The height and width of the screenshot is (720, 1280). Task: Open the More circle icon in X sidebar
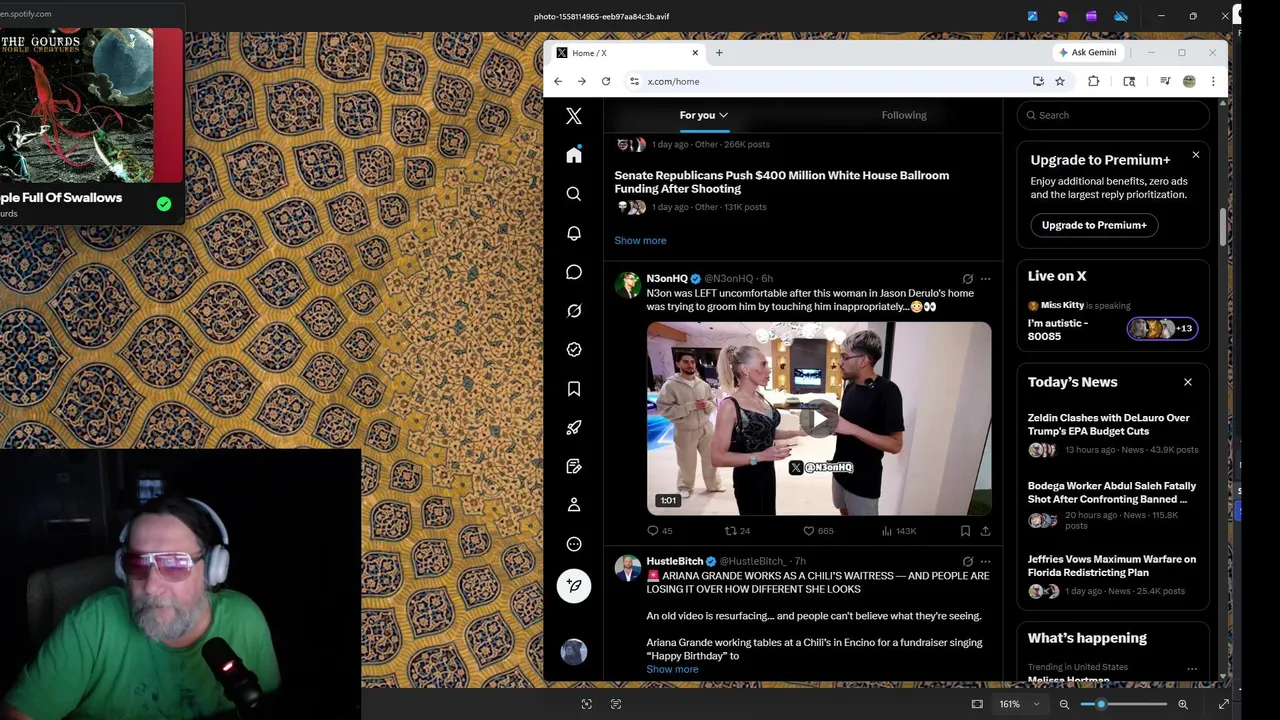pos(574,544)
